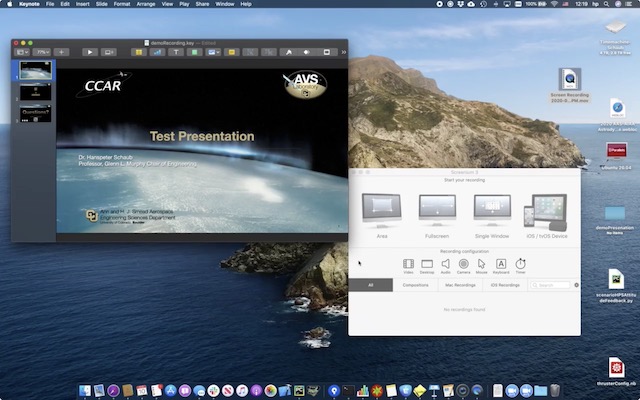This screenshot has width=640, height=400.
Task: Add a comment using the yellow note icon
Action: click(231, 52)
